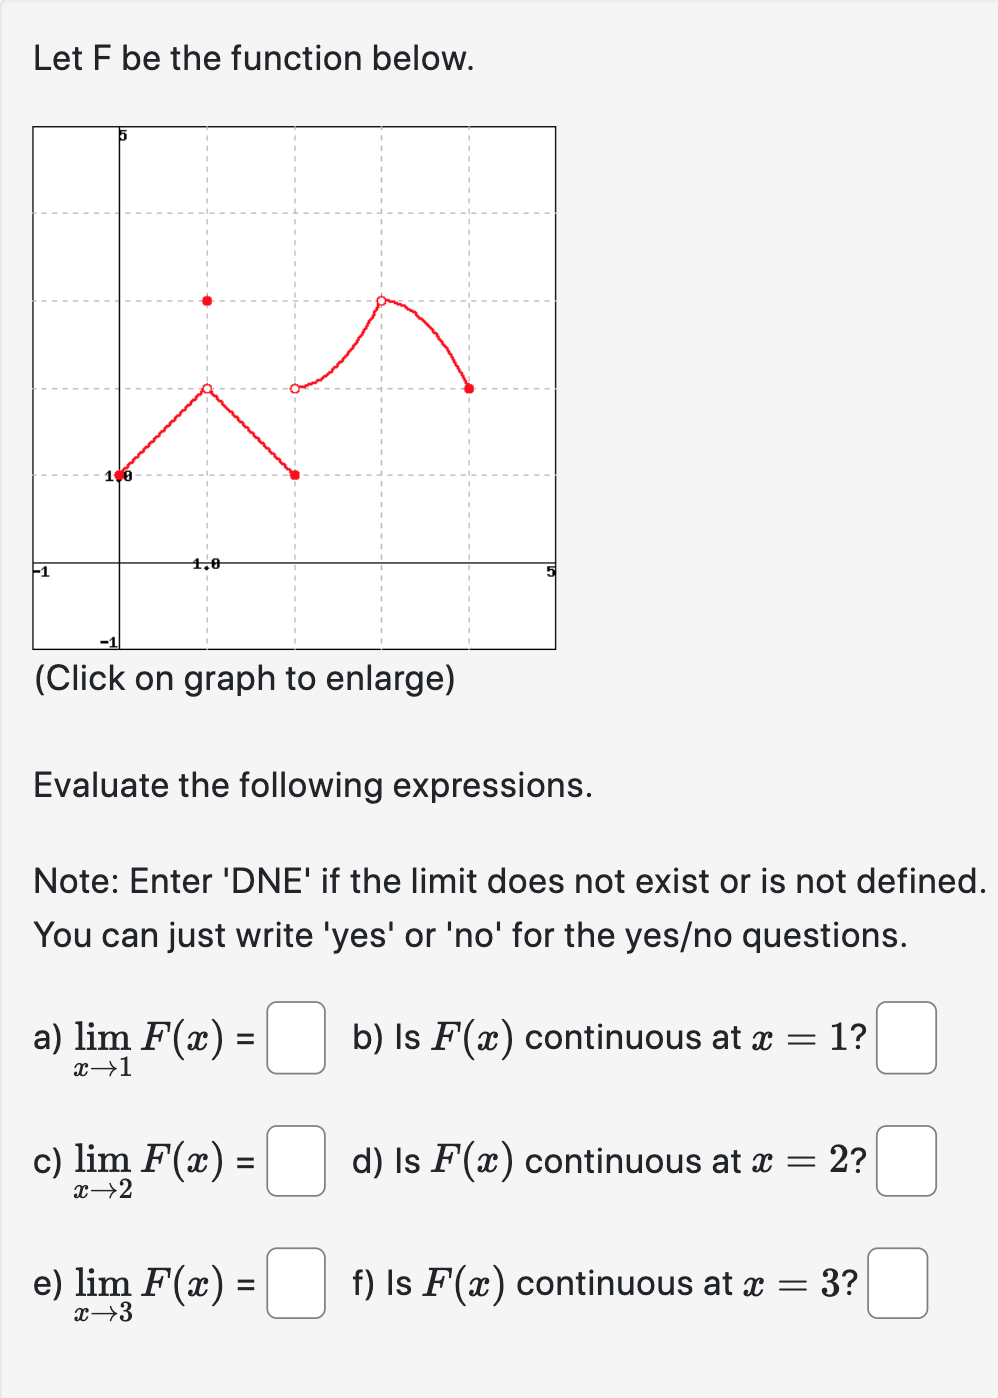This screenshot has height=1398, width=998.
Task: Click the red line segment rising from origin
Action: 162,430
